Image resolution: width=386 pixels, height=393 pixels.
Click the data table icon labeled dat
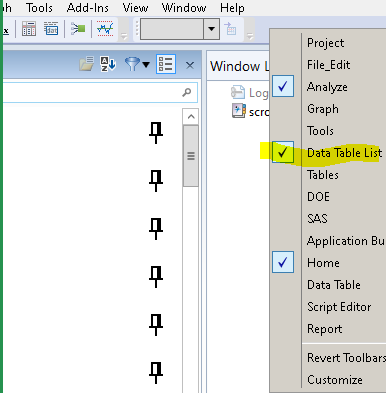click(51, 29)
